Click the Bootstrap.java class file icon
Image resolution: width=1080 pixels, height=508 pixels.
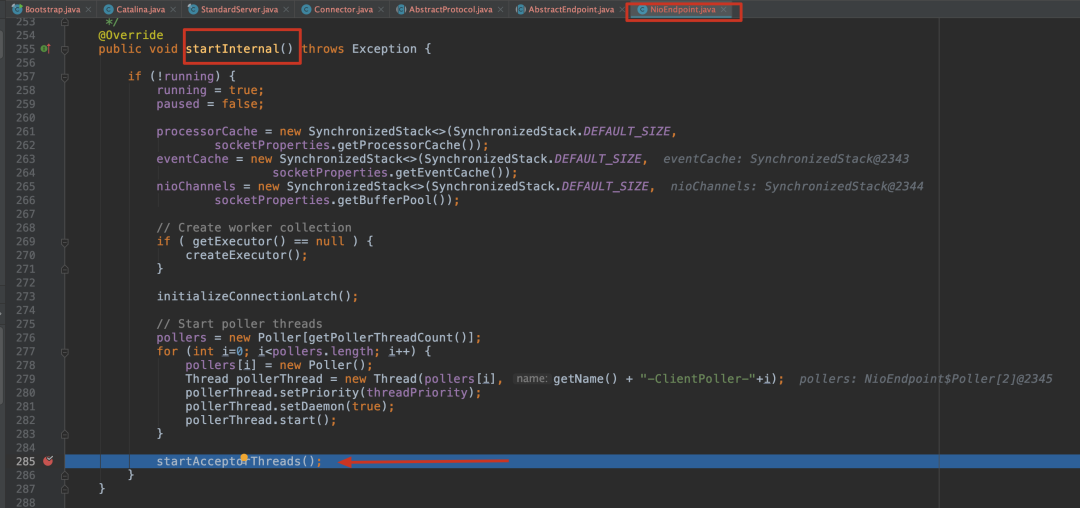17,9
